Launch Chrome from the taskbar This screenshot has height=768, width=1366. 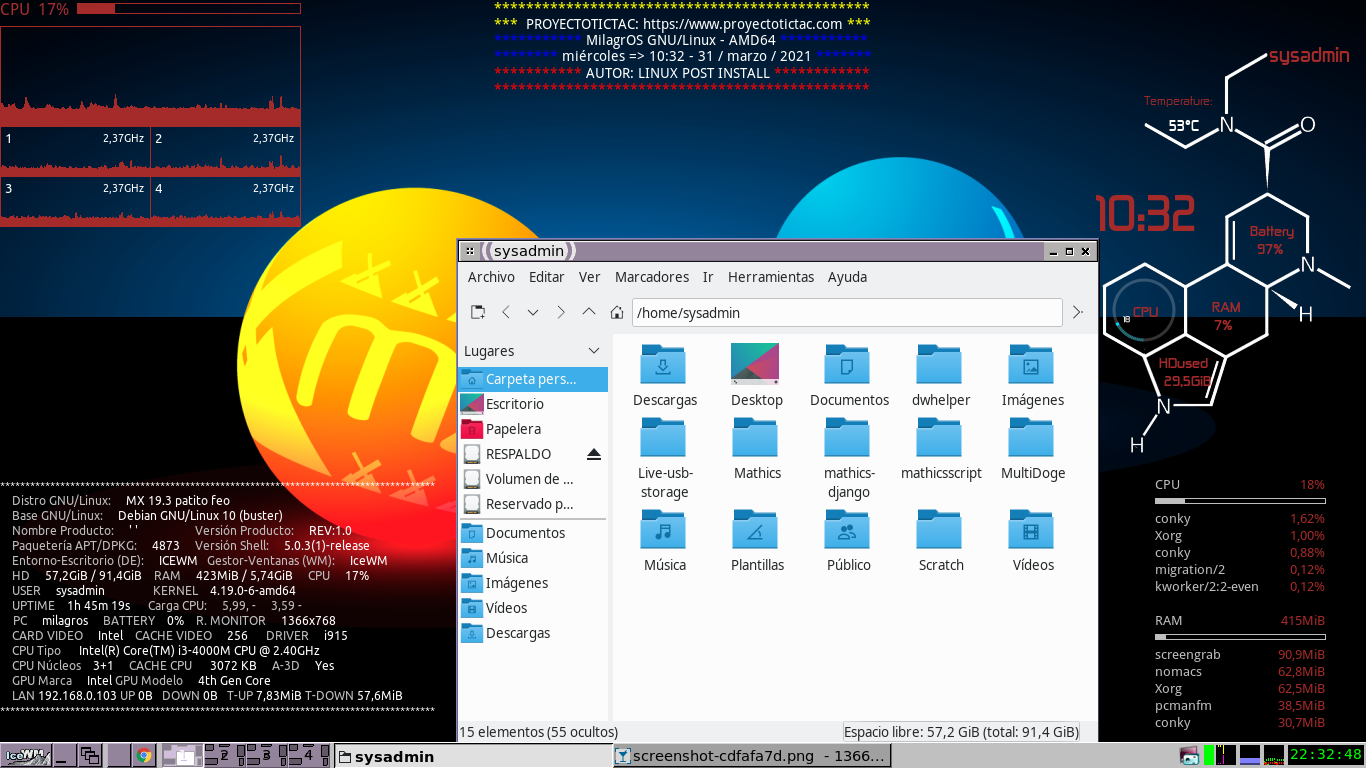pos(144,756)
